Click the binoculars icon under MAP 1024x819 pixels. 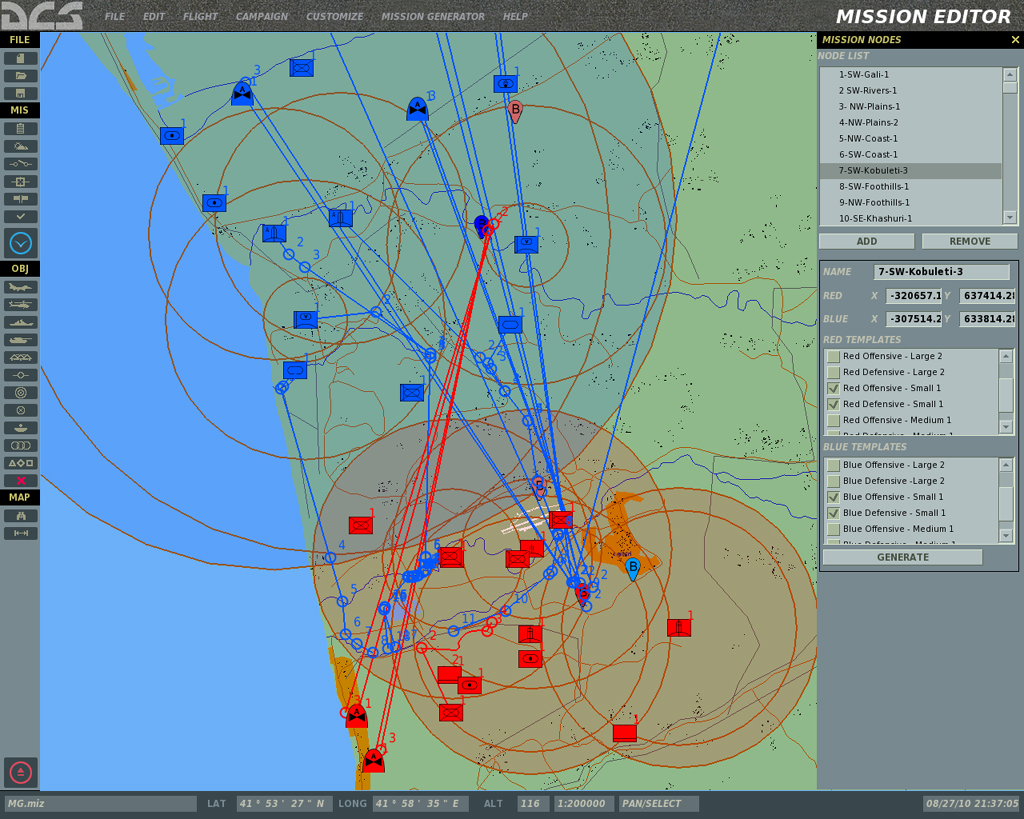[20, 516]
